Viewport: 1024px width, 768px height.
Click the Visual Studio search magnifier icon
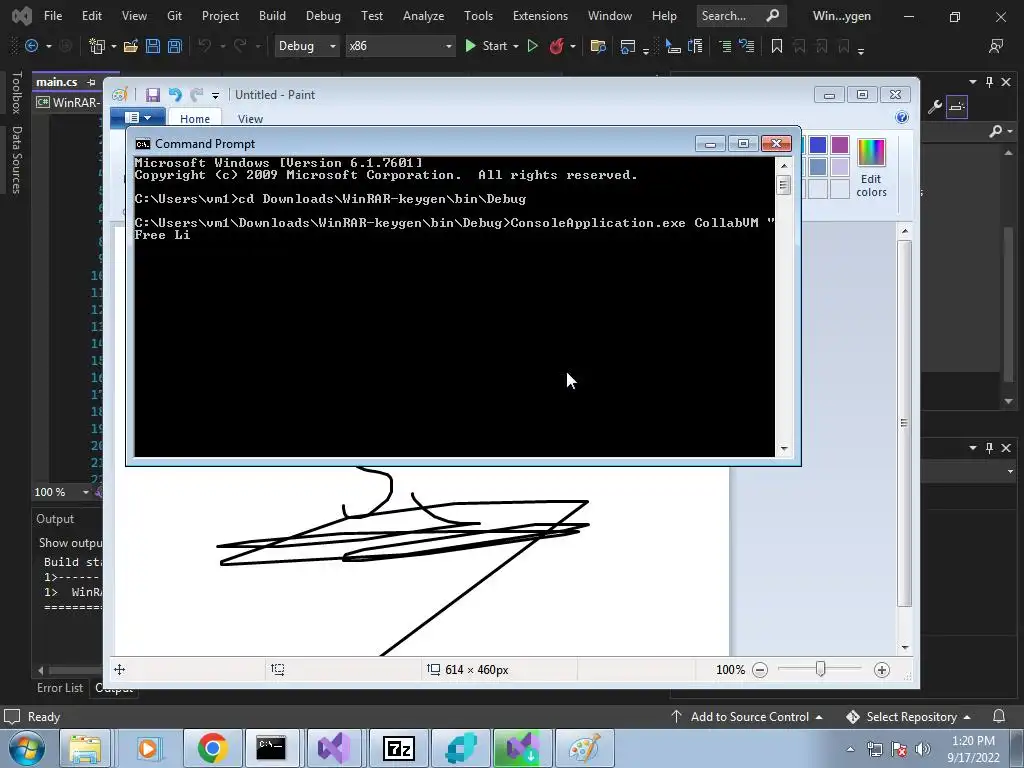[773, 15]
